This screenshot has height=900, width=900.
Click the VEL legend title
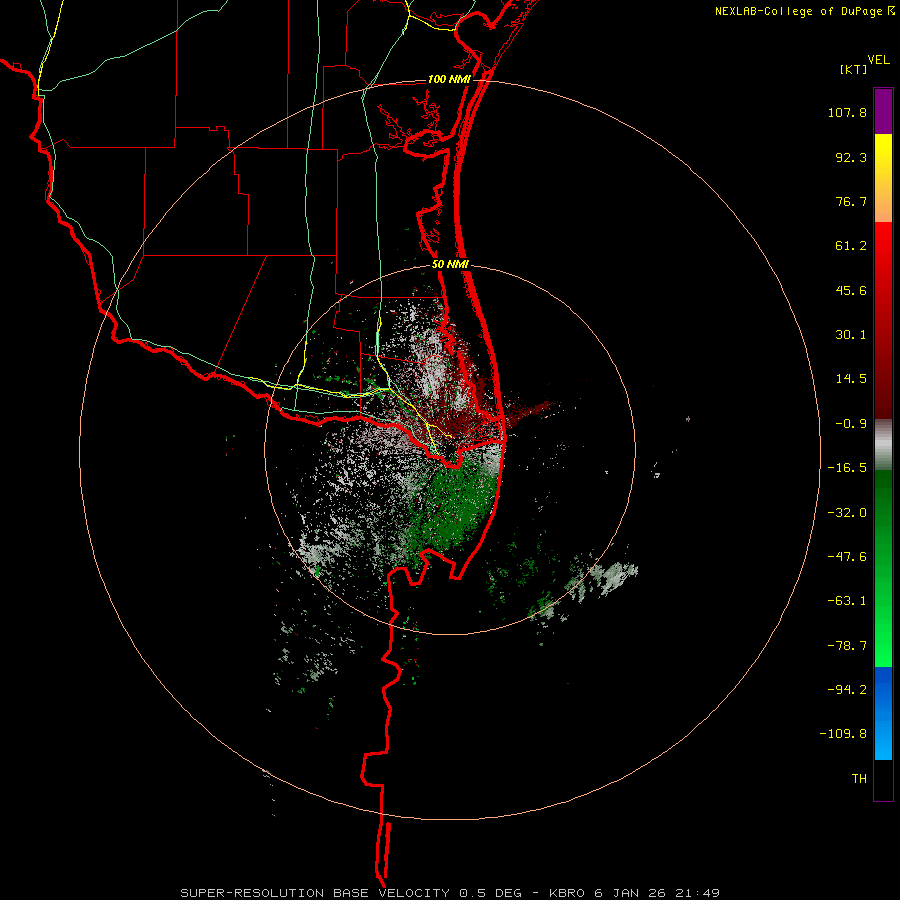(878, 60)
